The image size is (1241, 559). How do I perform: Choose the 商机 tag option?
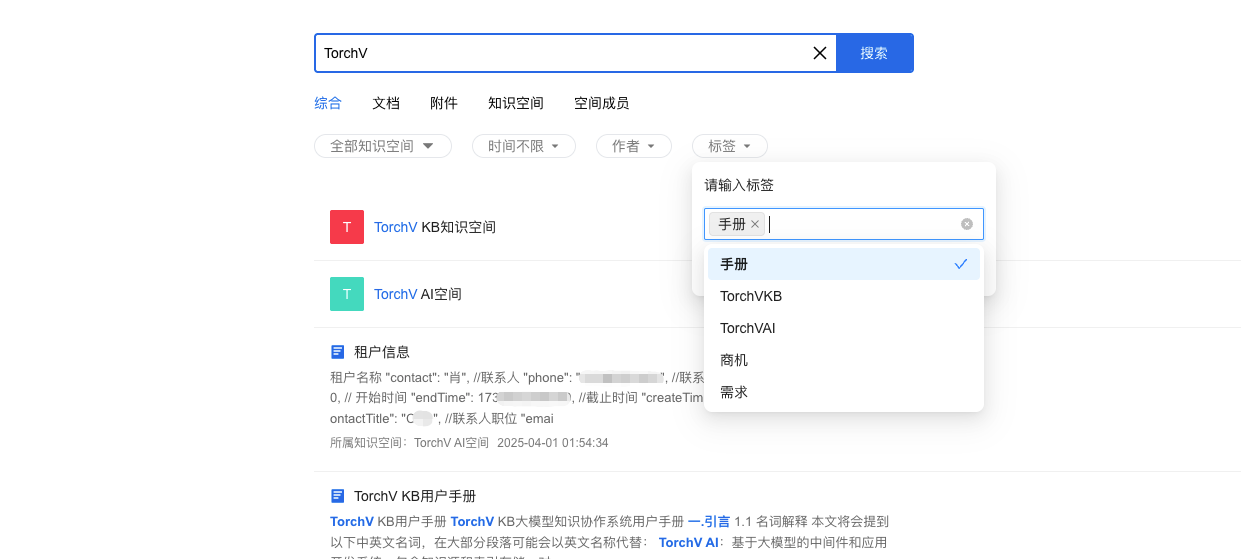click(844, 360)
